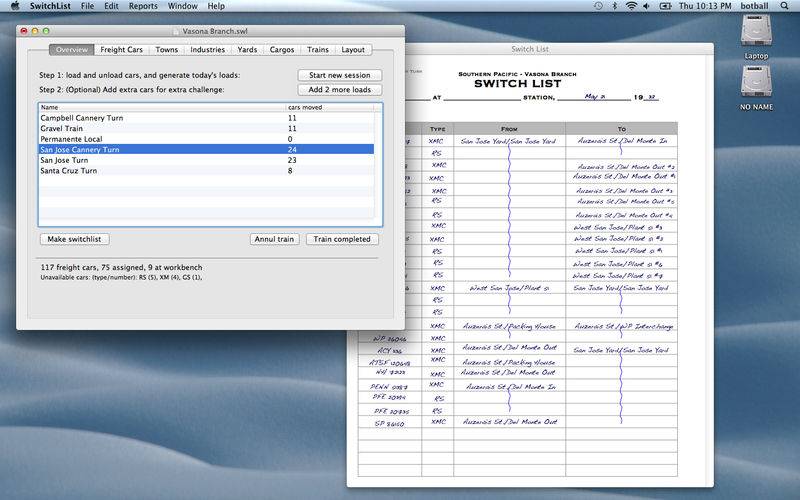800x500 pixels.
Task: Click the SP 86150 car entry in Switch List
Action: (x=389, y=423)
